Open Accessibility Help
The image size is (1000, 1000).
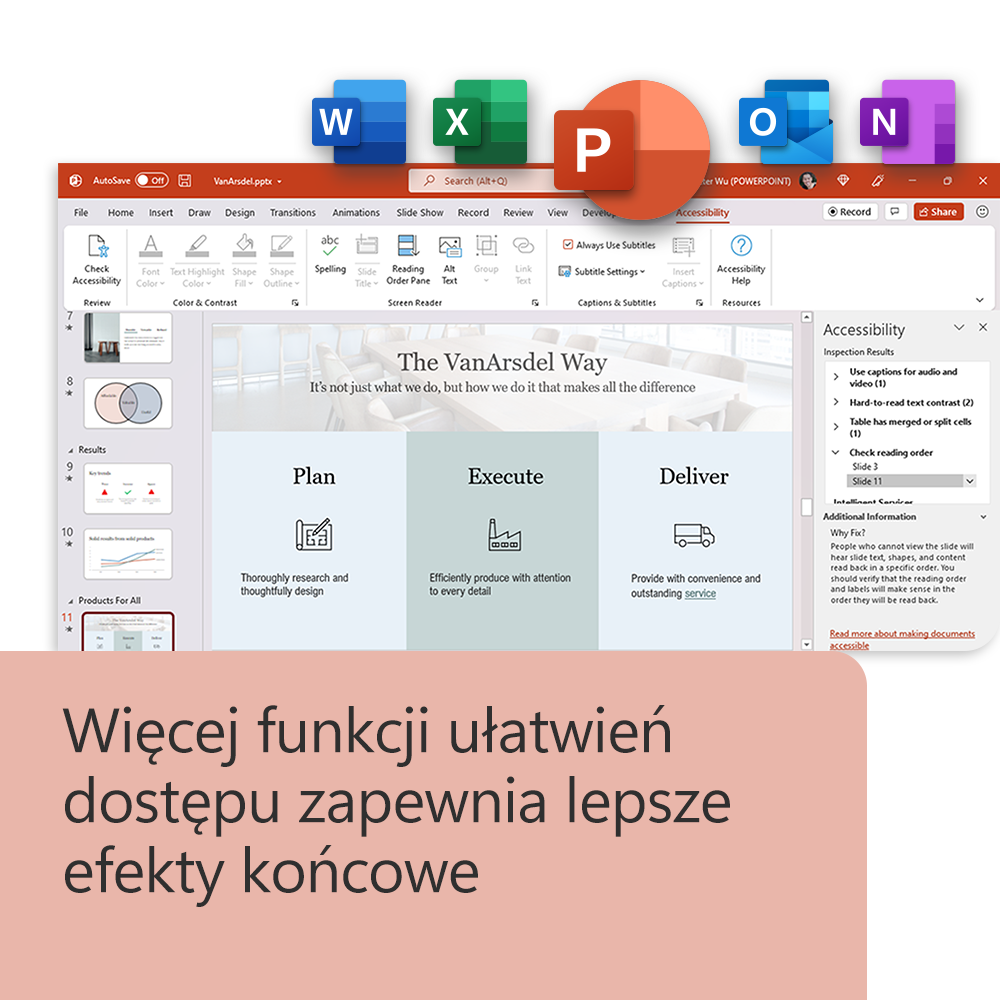tap(741, 260)
